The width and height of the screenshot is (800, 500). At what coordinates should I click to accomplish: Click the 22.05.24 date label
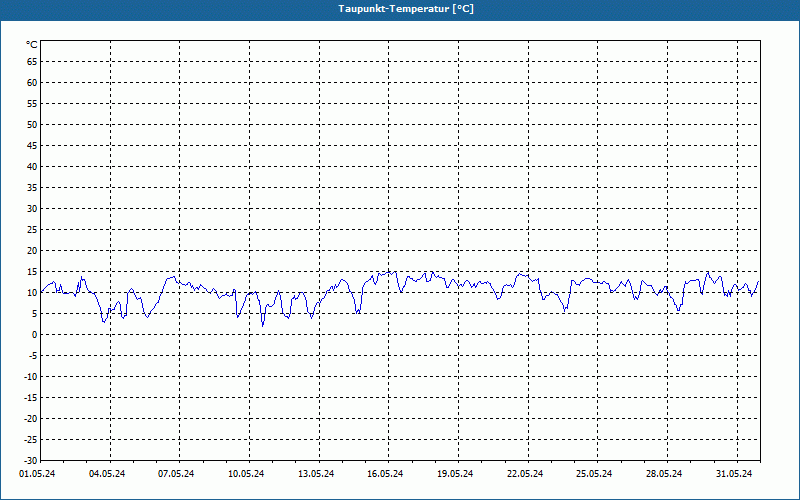(525, 474)
